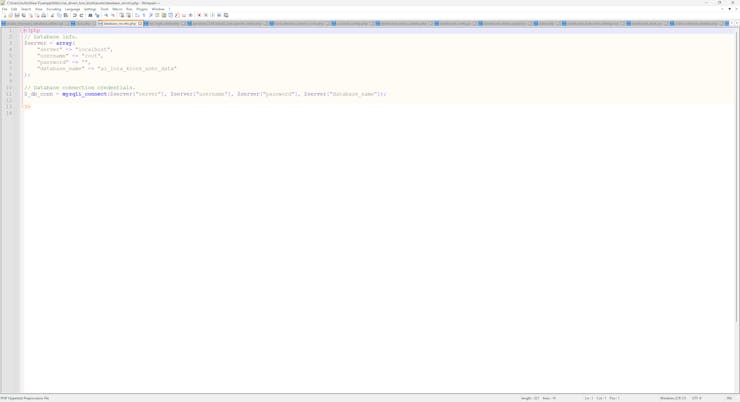Image resolution: width=740 pixels, height=402 pixels.
Task: Create a new document with the New icon
Action: [5, 15]
